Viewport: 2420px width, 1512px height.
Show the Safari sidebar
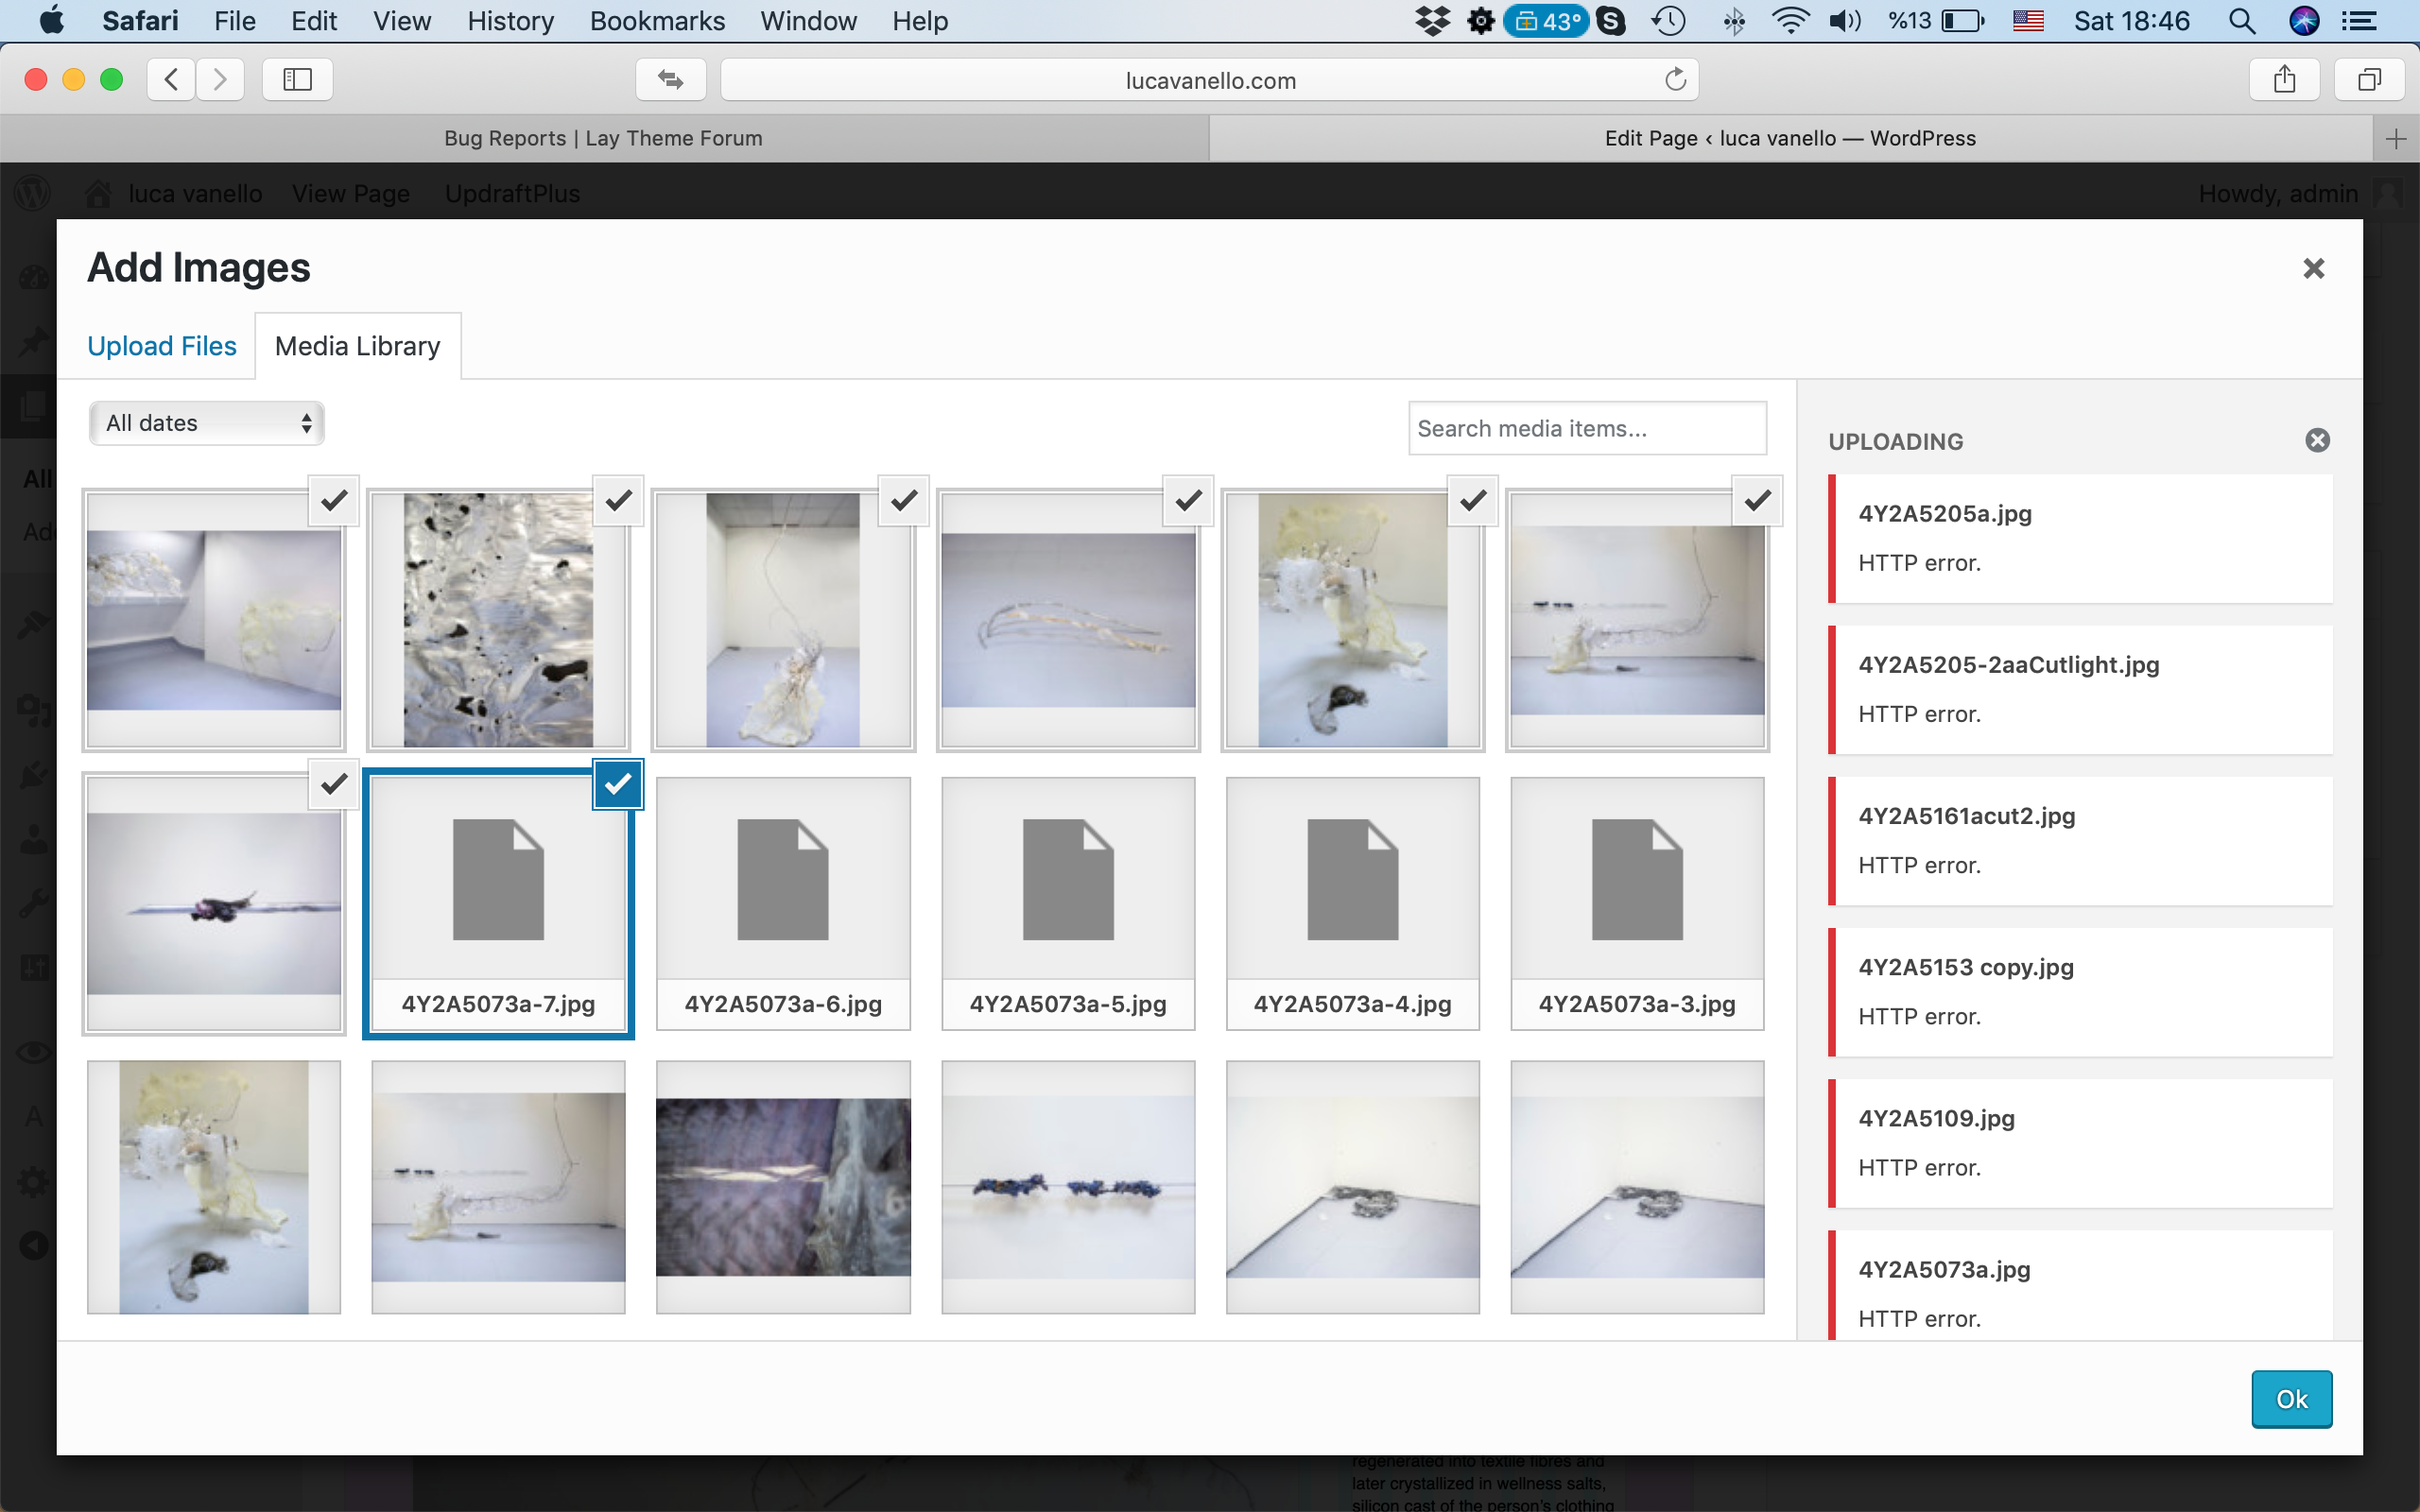click(x=297, y=80)
